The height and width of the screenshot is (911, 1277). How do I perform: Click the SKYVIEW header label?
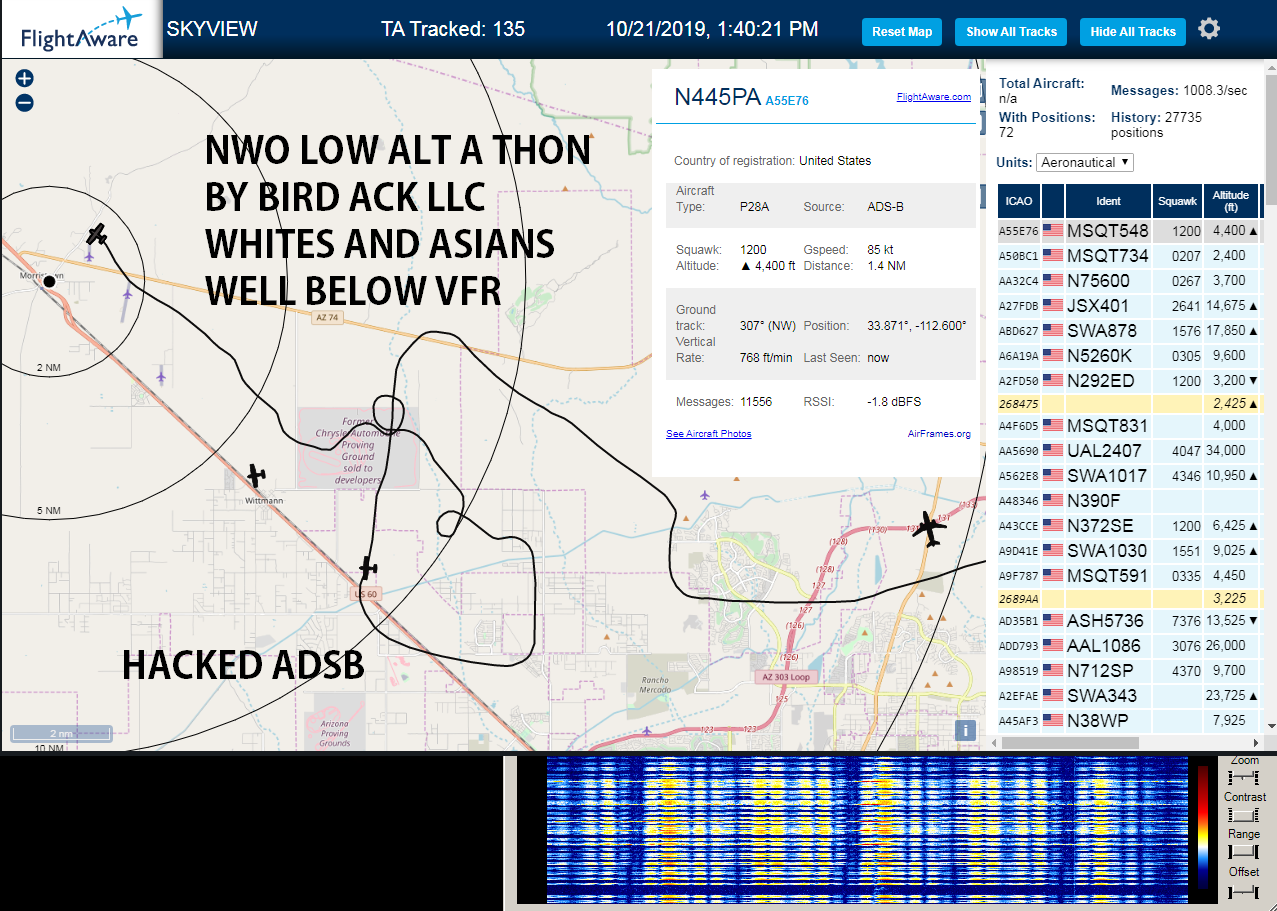pyautogui.click(x=212, y=29)
